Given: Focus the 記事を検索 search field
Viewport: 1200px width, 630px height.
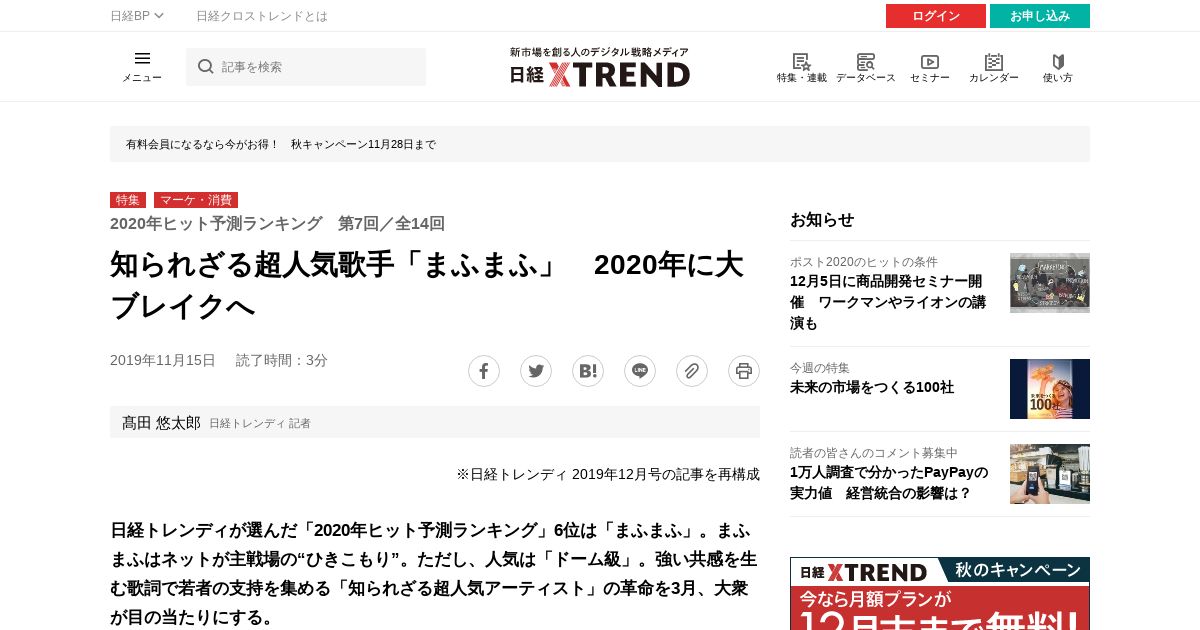Looking at the screenshot, I should 306,67.
